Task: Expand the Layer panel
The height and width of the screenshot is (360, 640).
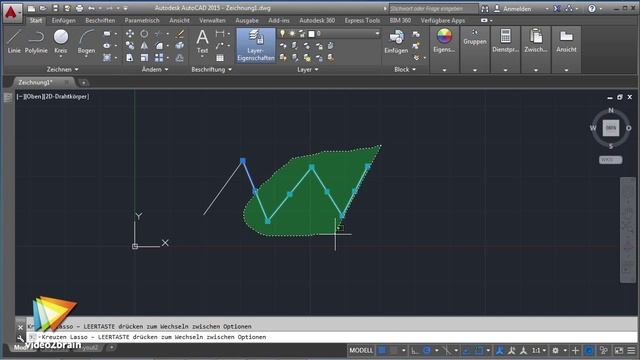Action: point(307,69)
